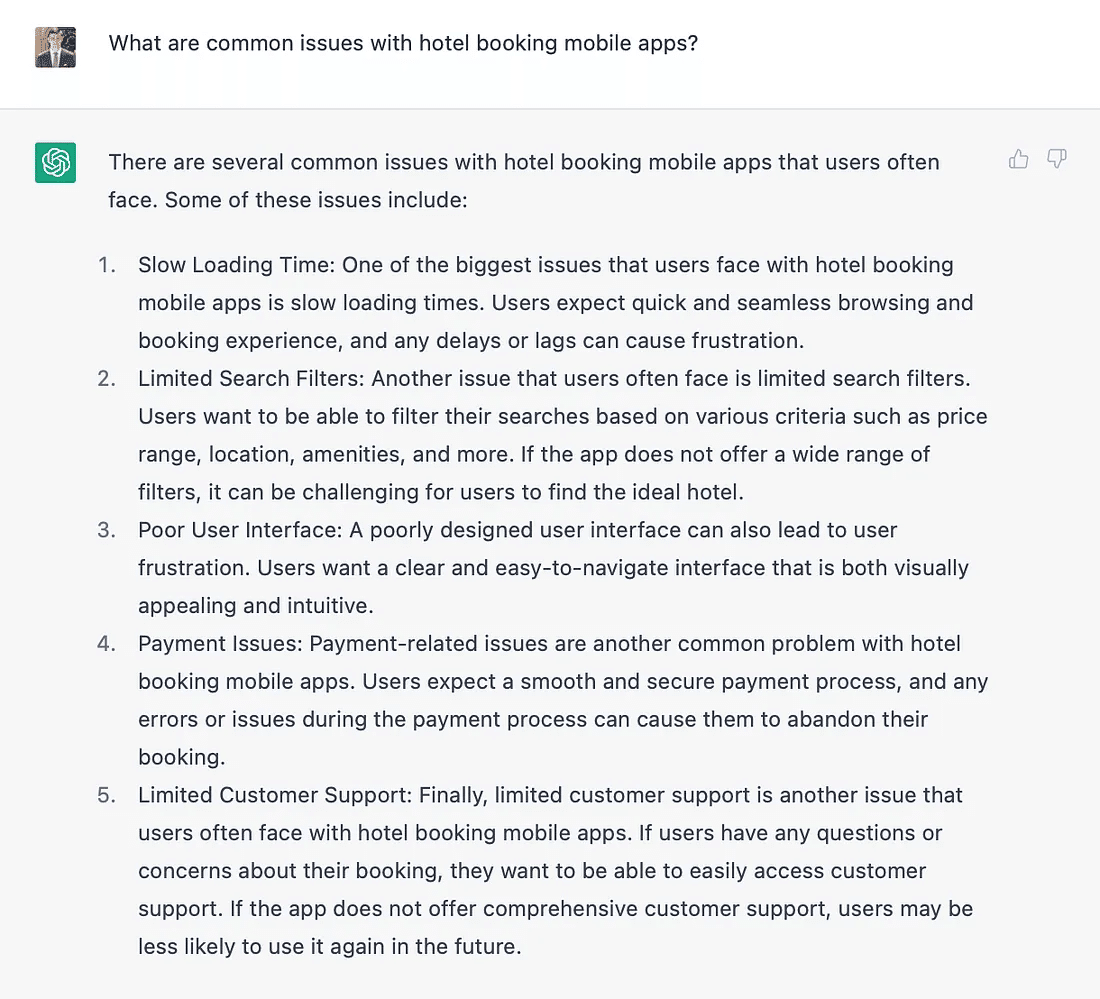Click the response's opening sentence

[523, 162]
